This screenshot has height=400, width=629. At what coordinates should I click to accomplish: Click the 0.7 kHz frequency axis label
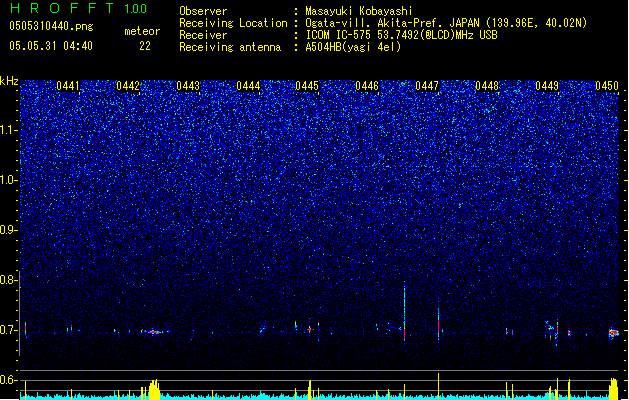coord(9,330)
